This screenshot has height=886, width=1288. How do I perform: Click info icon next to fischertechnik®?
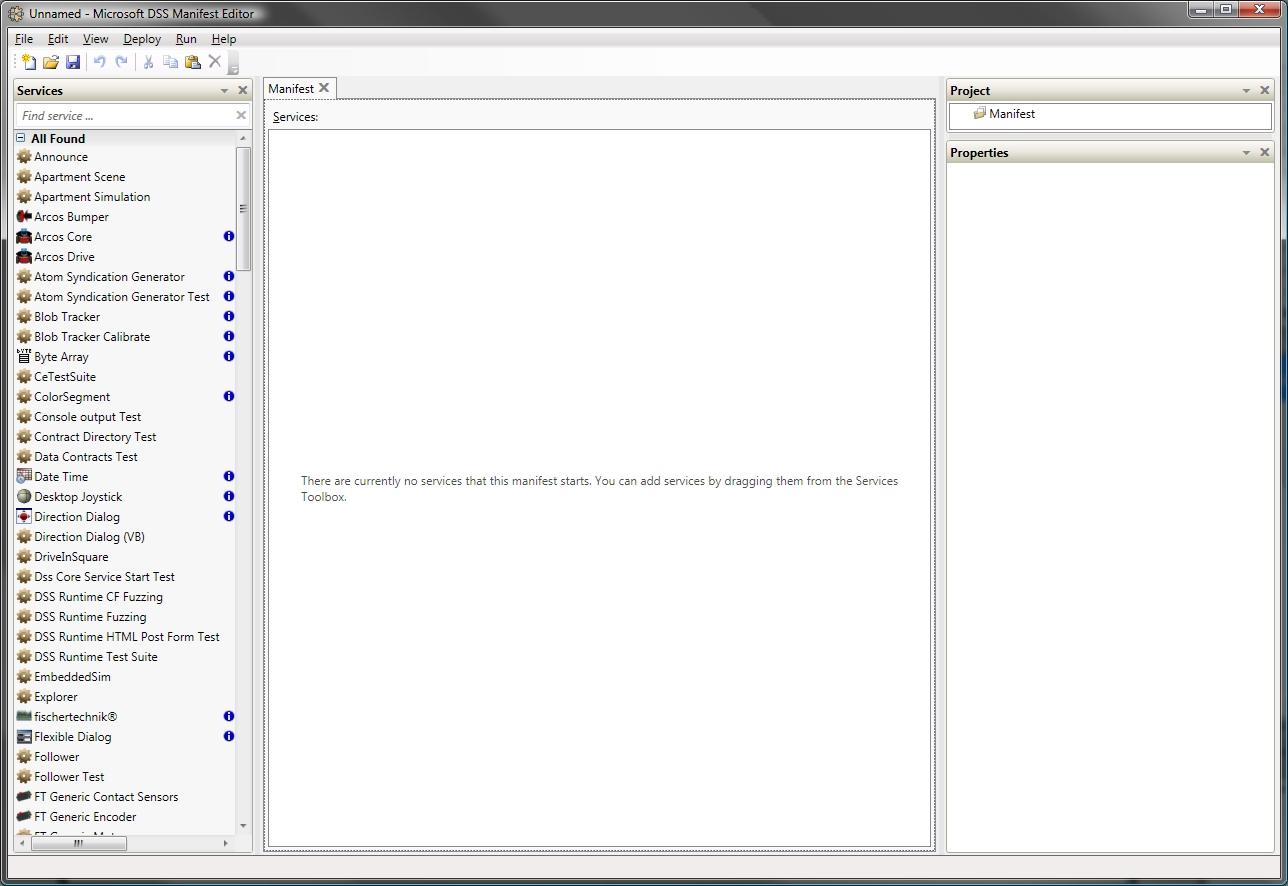point(229,717)
